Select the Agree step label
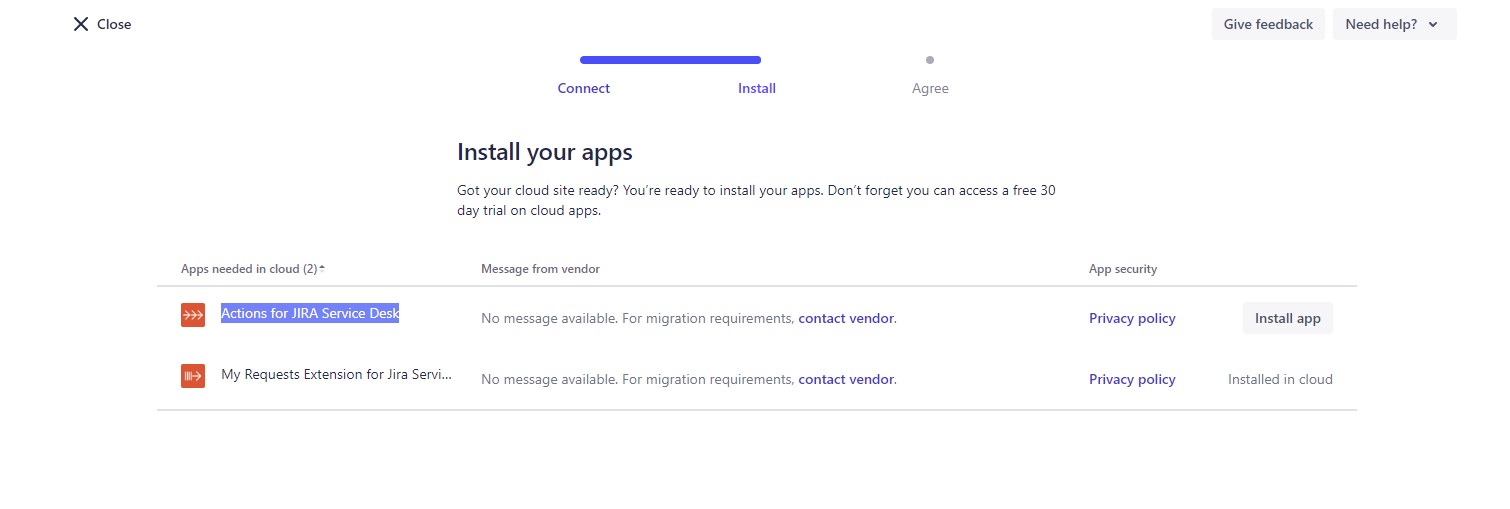This screenshot has height=509, width=1510. pyautogui.click(x=930, y=88)
